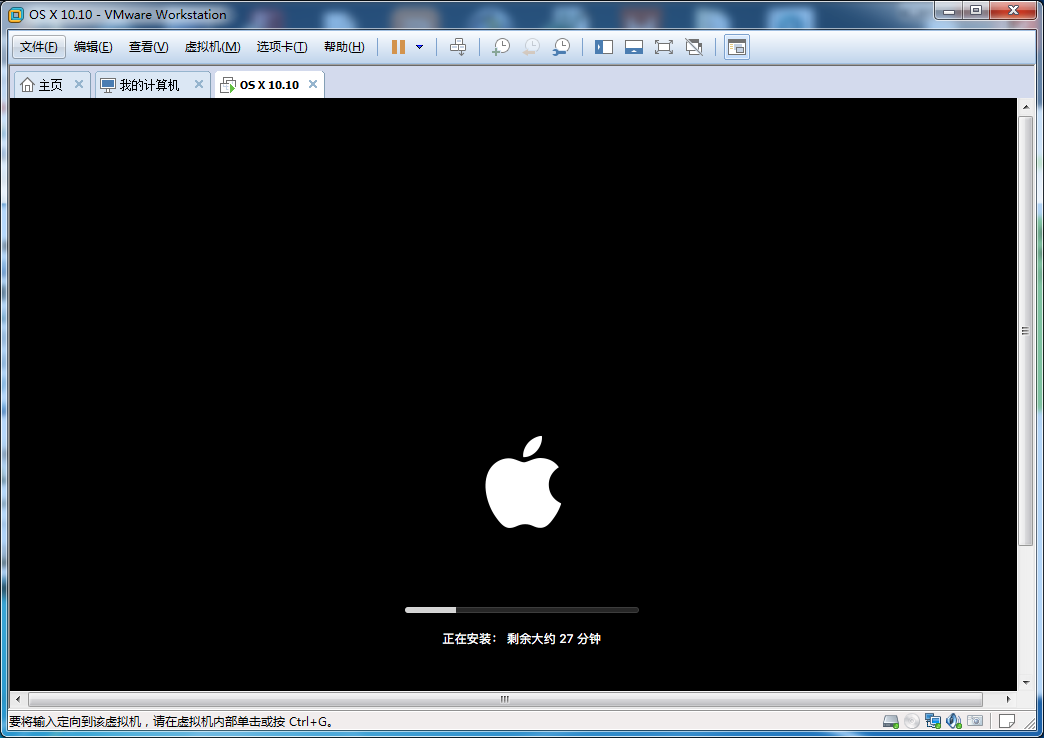Close the VMware Workstation window
The width and height of the screenshot is (1044, 738).
point(1014,11)
